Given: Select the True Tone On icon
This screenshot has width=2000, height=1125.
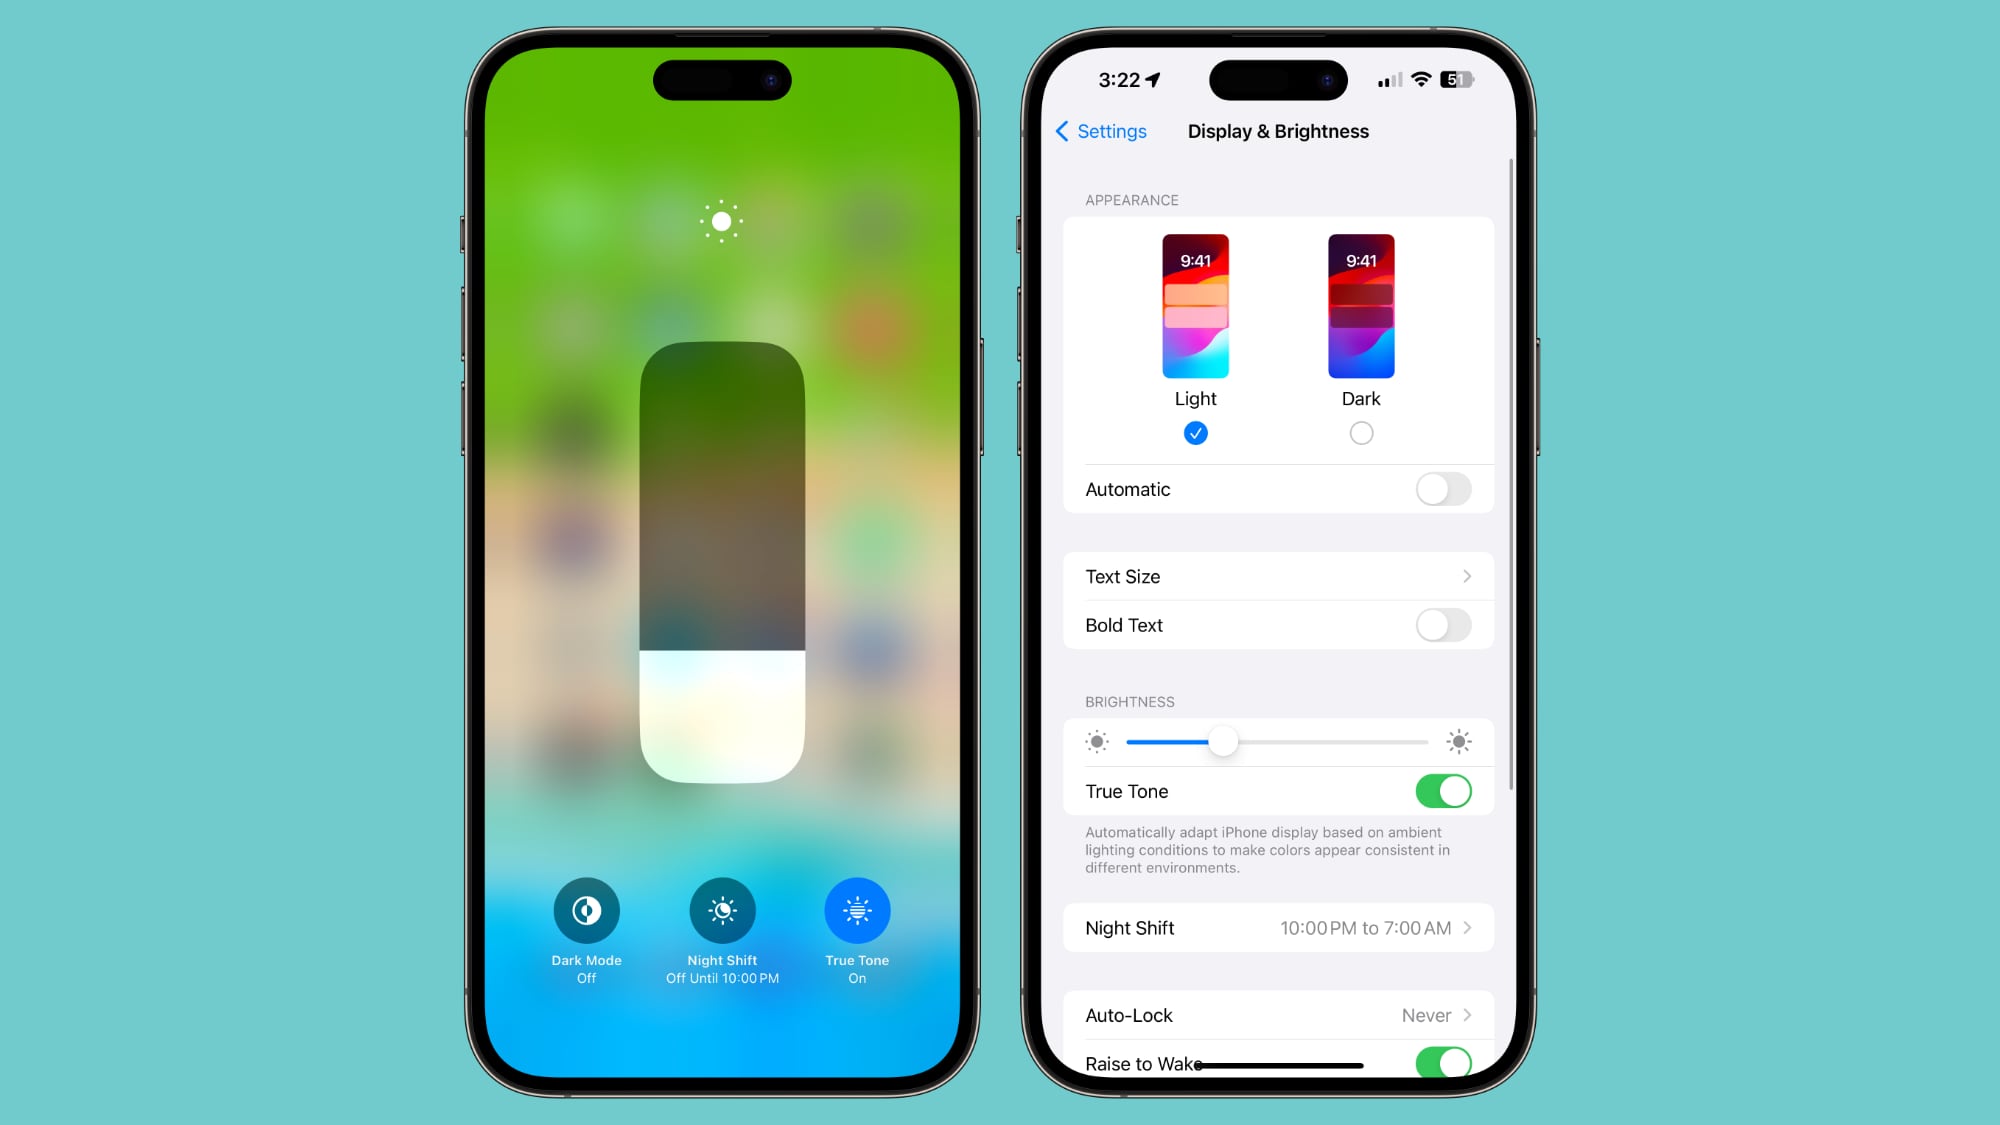Looking at the screenshot, I should pos(859,911).
